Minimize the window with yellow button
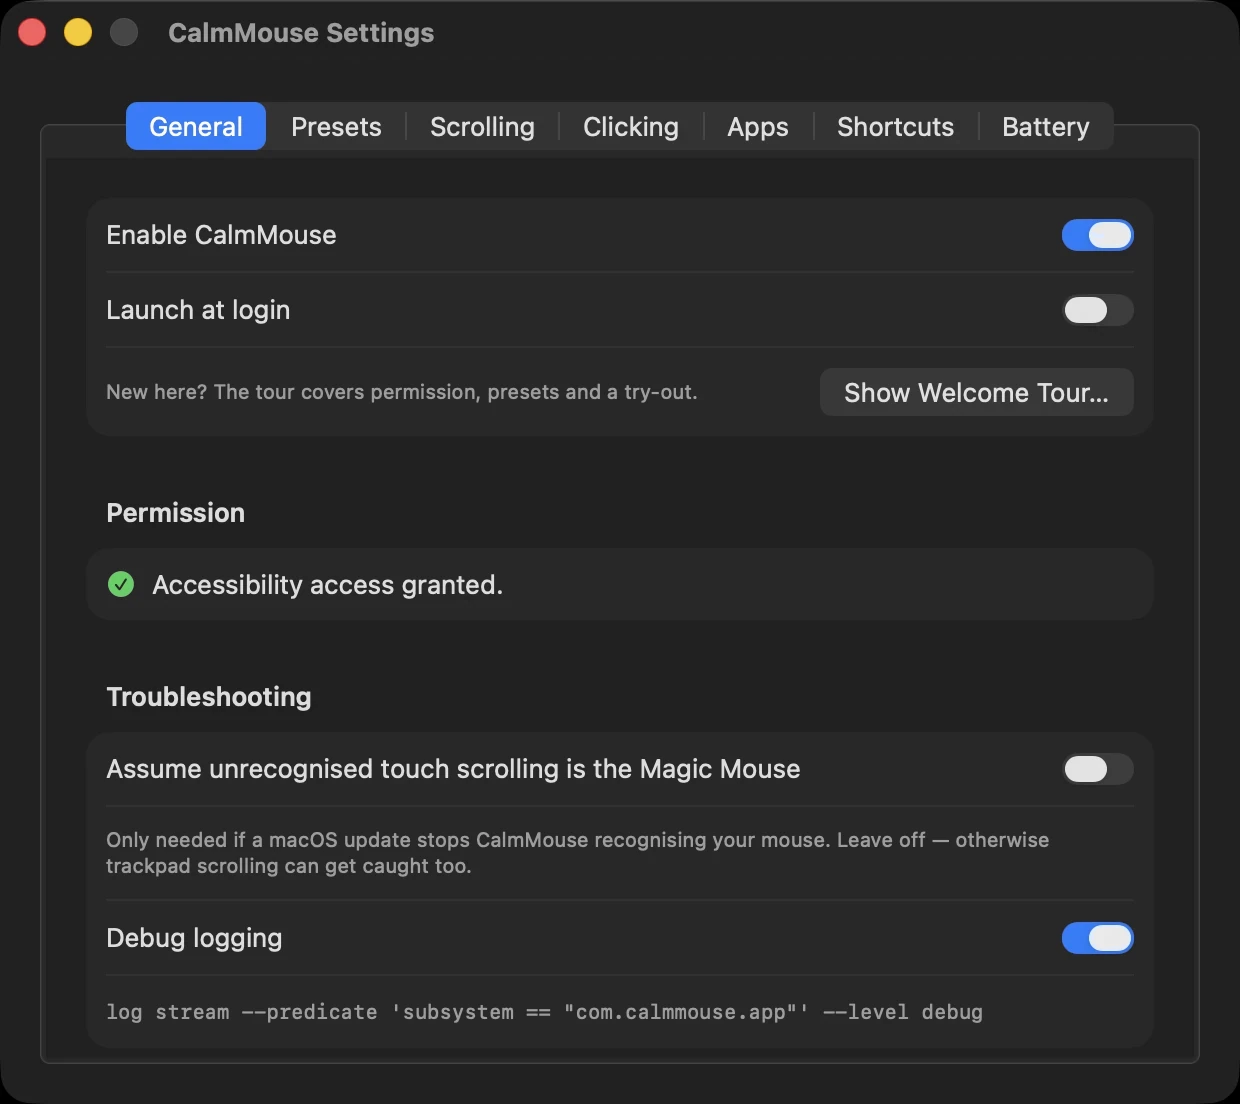Image resolution: width=1240 pixels, height=1104 pixels. click(x=78, y=32)
